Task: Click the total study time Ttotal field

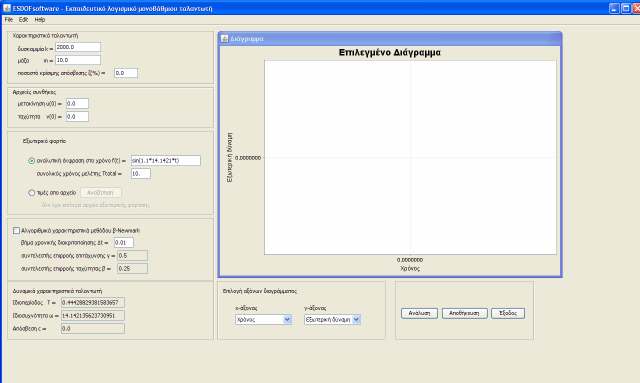Action: [x=141, y=174]
